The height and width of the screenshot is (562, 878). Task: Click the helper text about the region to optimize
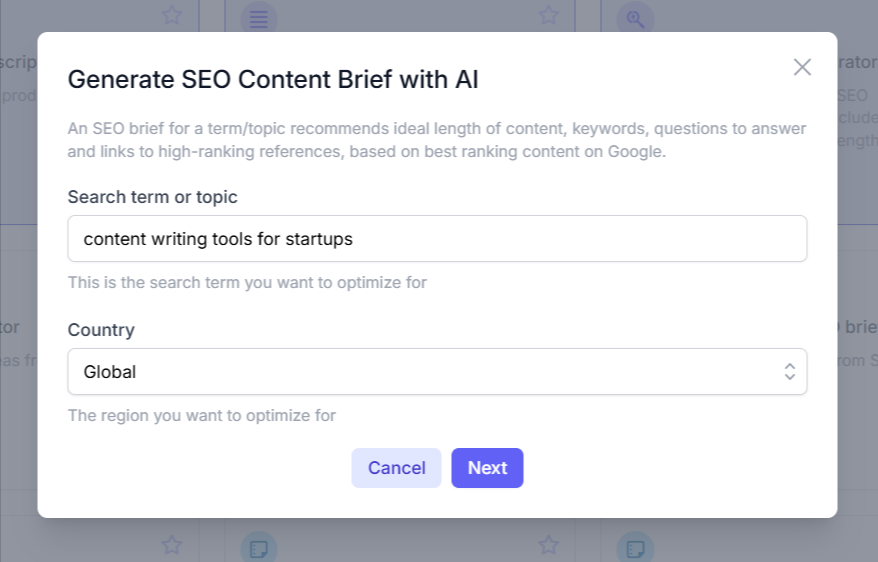tap(202, 415)
